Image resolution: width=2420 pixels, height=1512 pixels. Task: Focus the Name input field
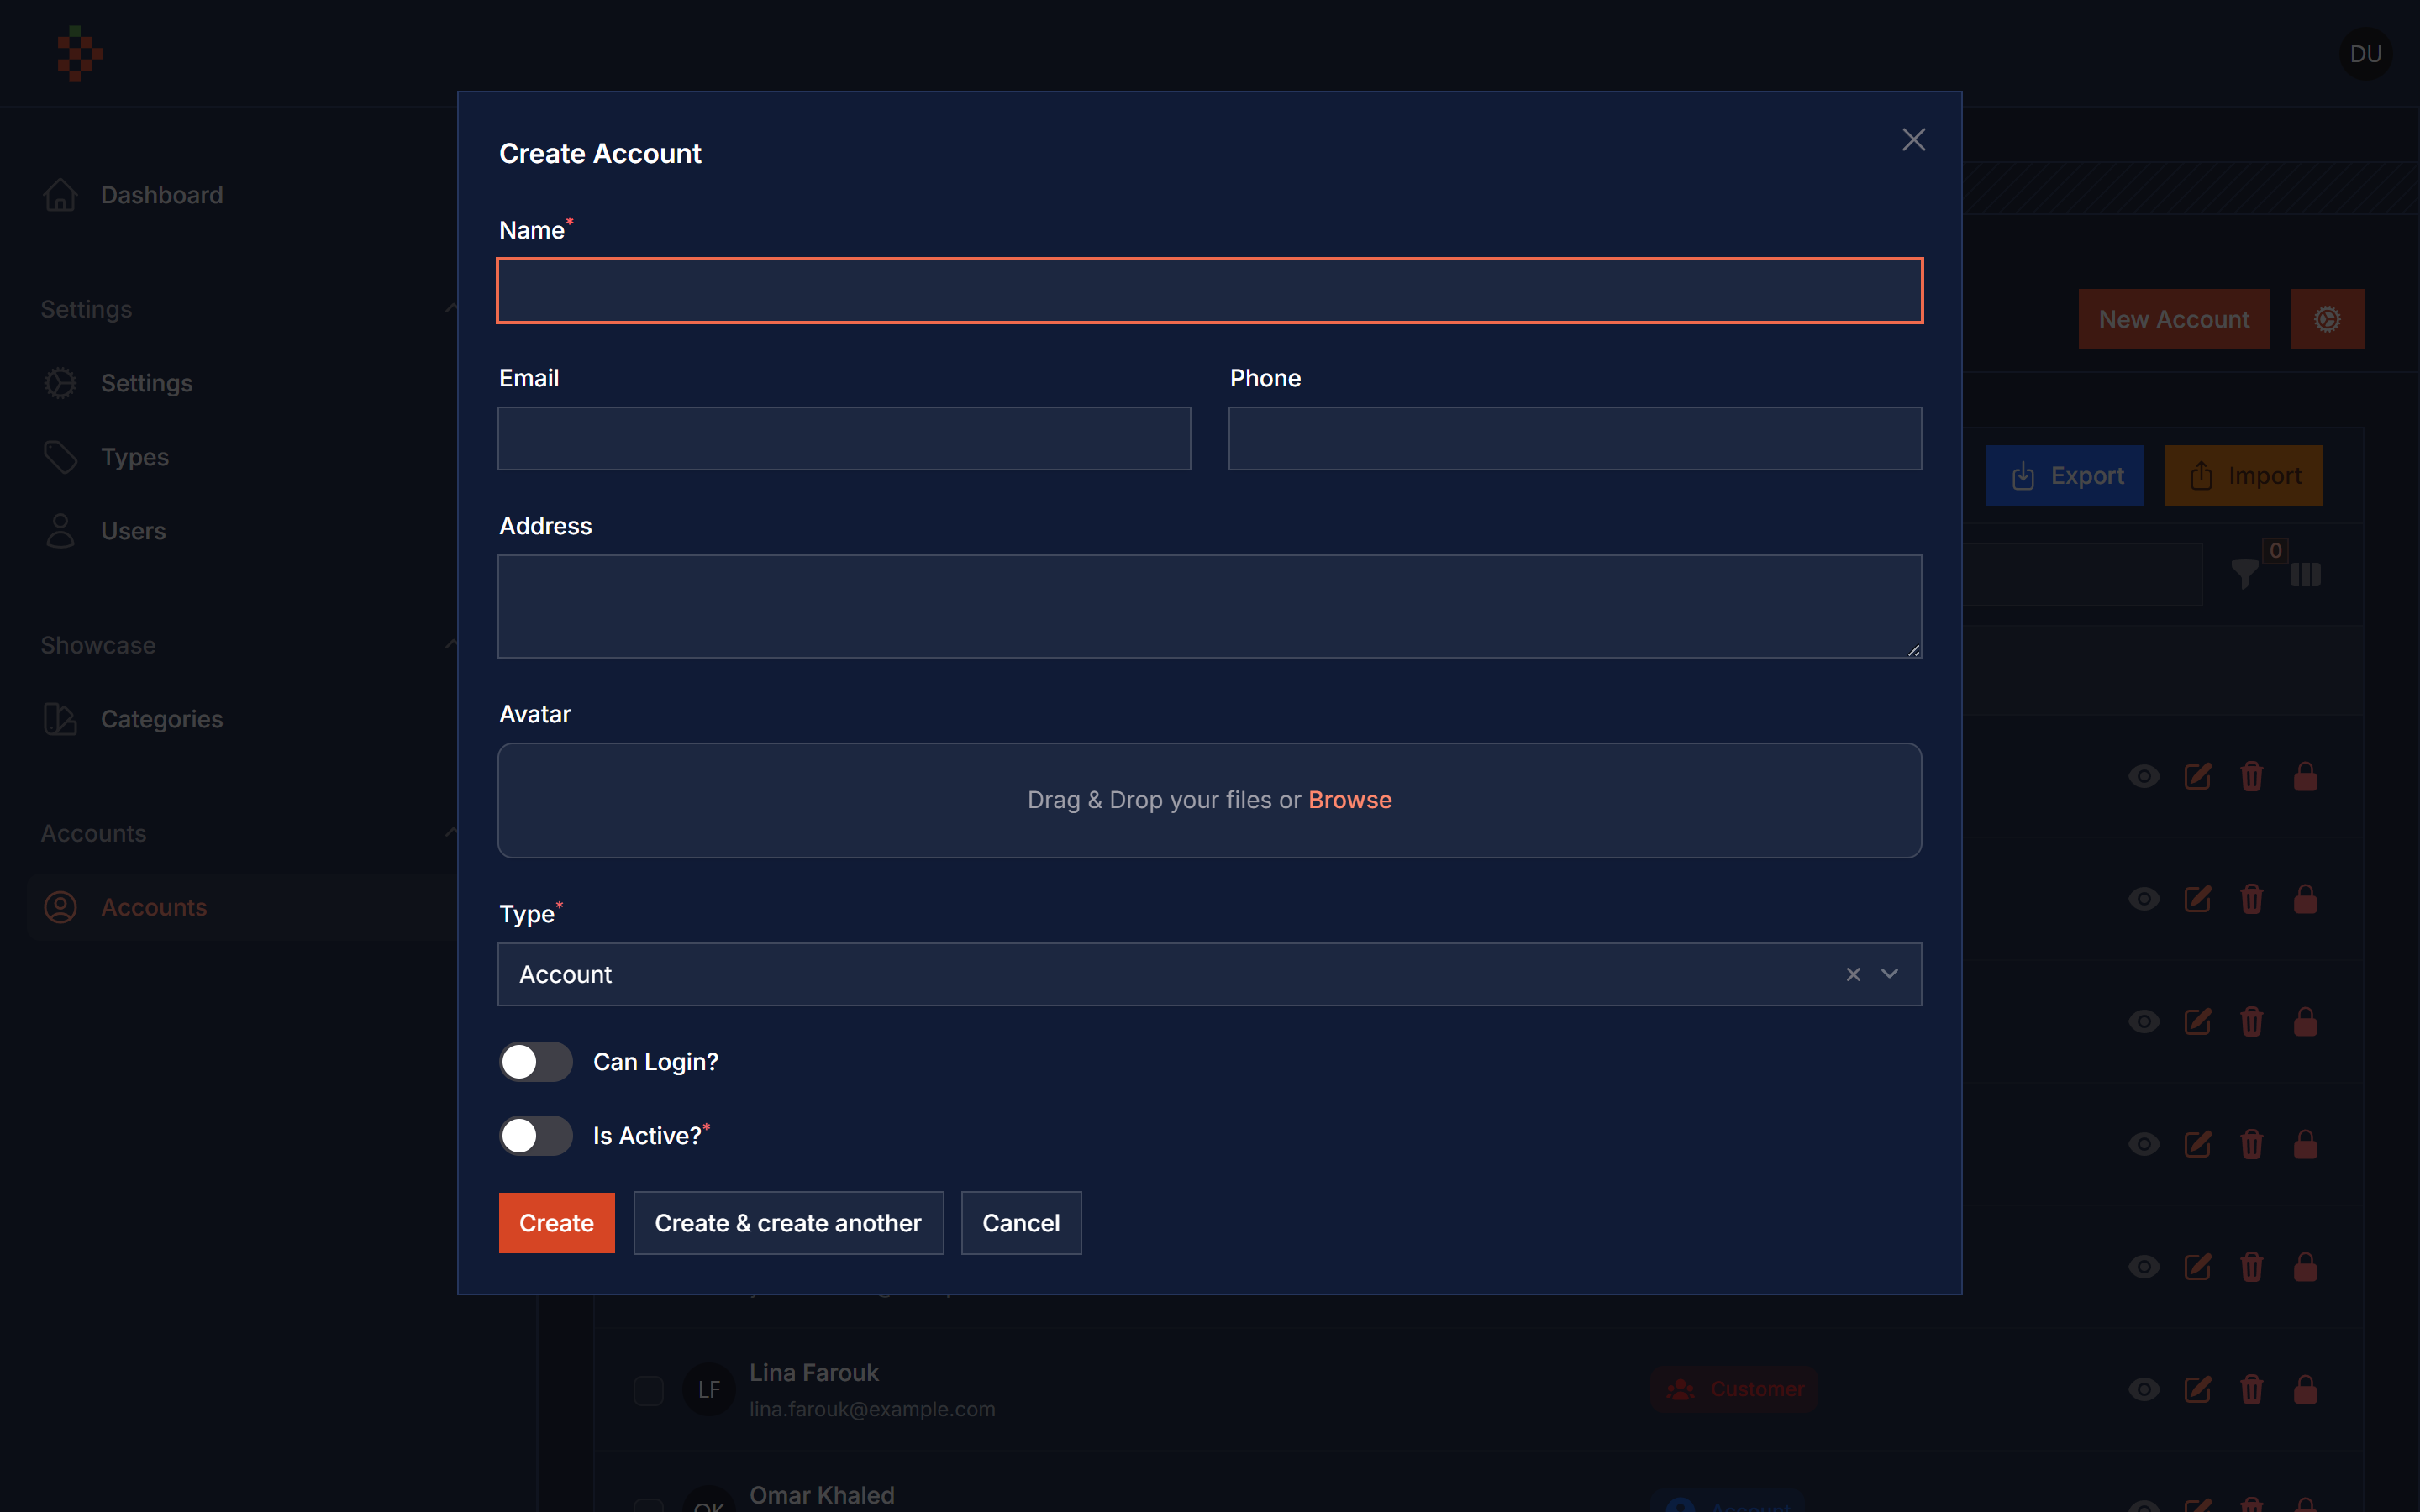coord(1209,291)
